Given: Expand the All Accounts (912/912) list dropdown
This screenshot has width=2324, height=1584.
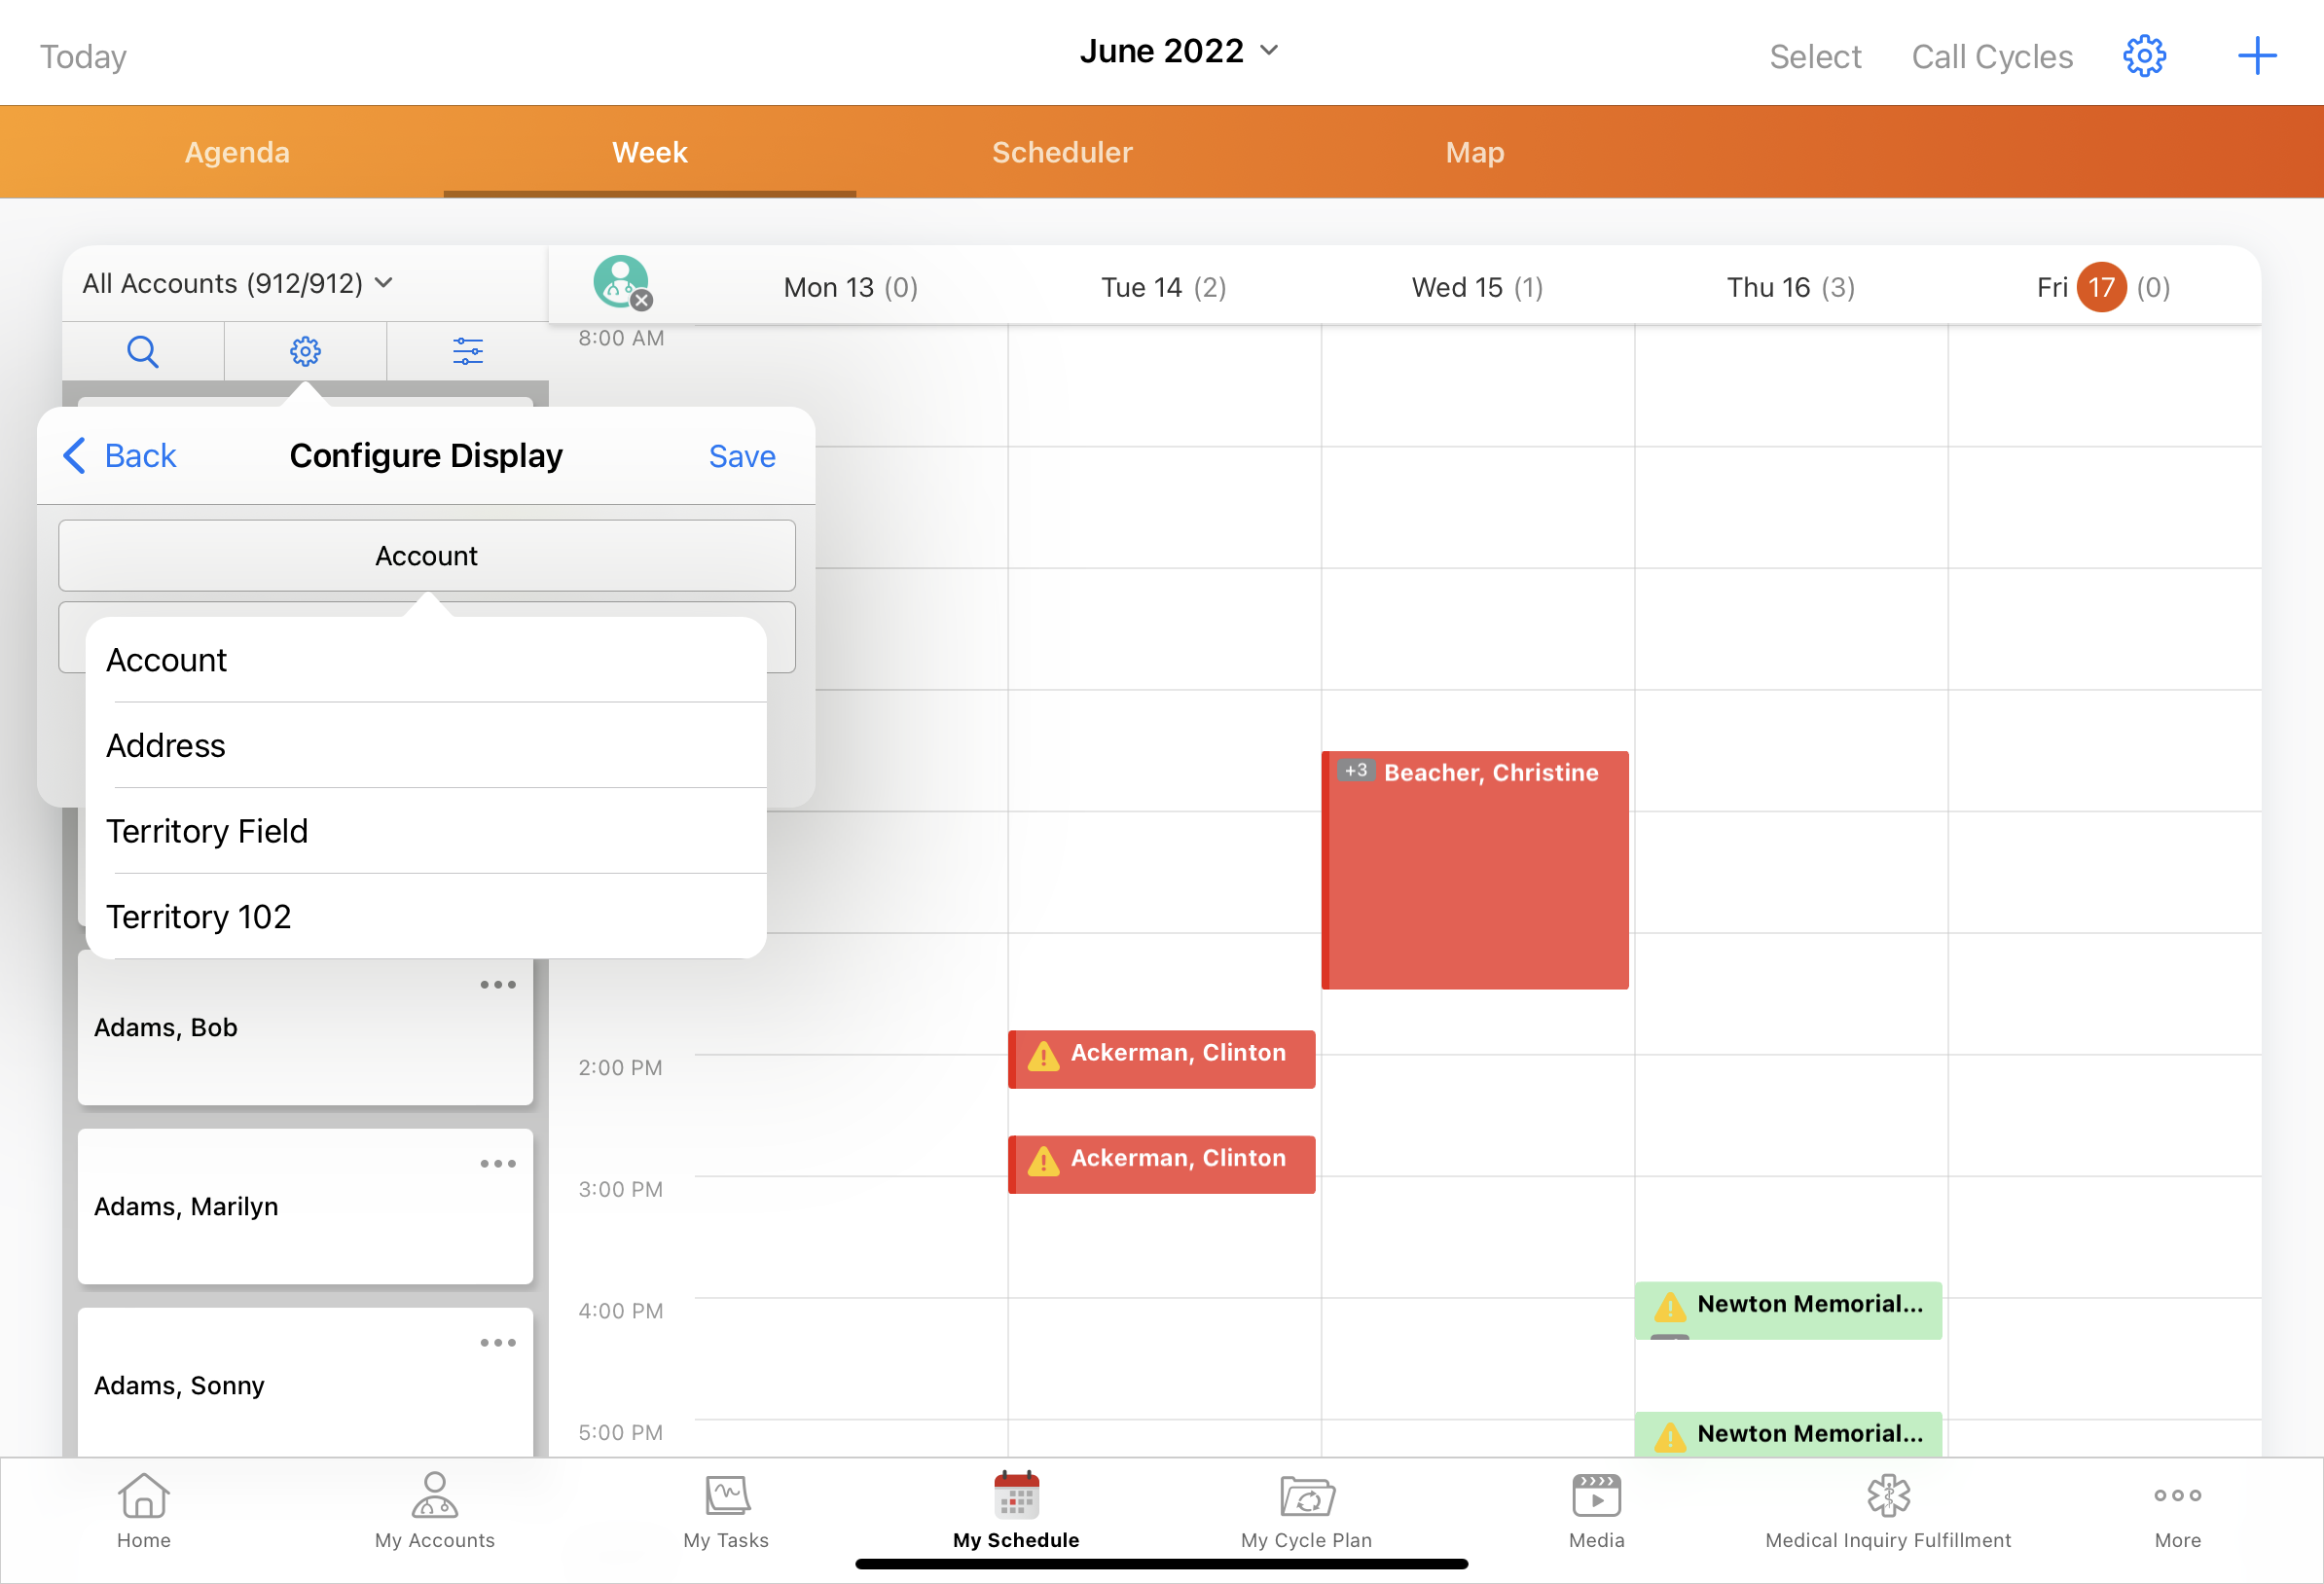Looking at the screenshot, I should click(x=238, y=284).
